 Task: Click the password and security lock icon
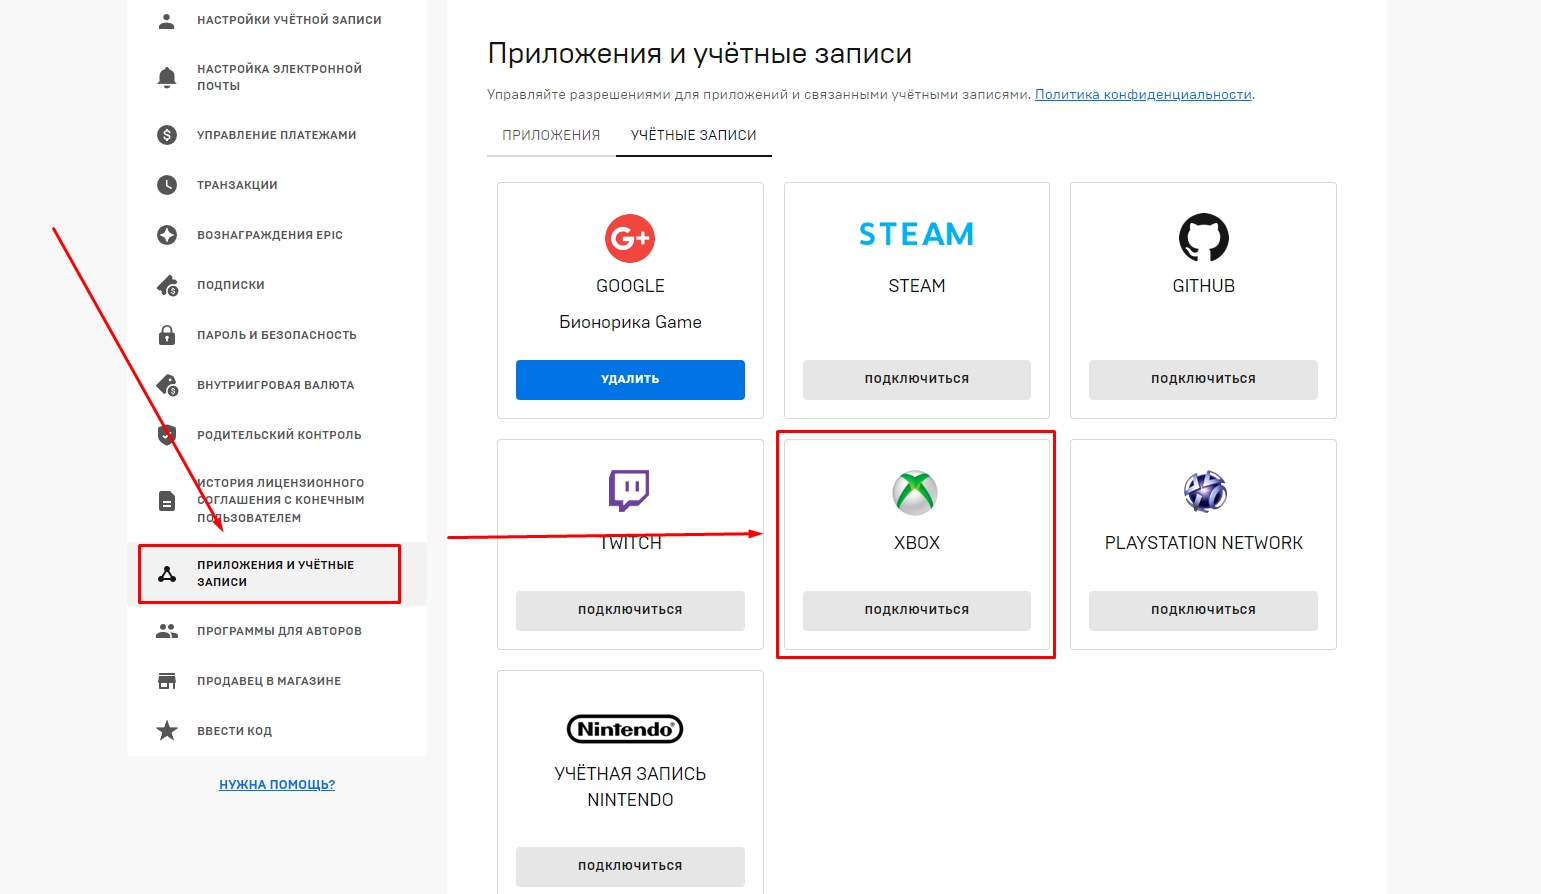tap(167, 335)
